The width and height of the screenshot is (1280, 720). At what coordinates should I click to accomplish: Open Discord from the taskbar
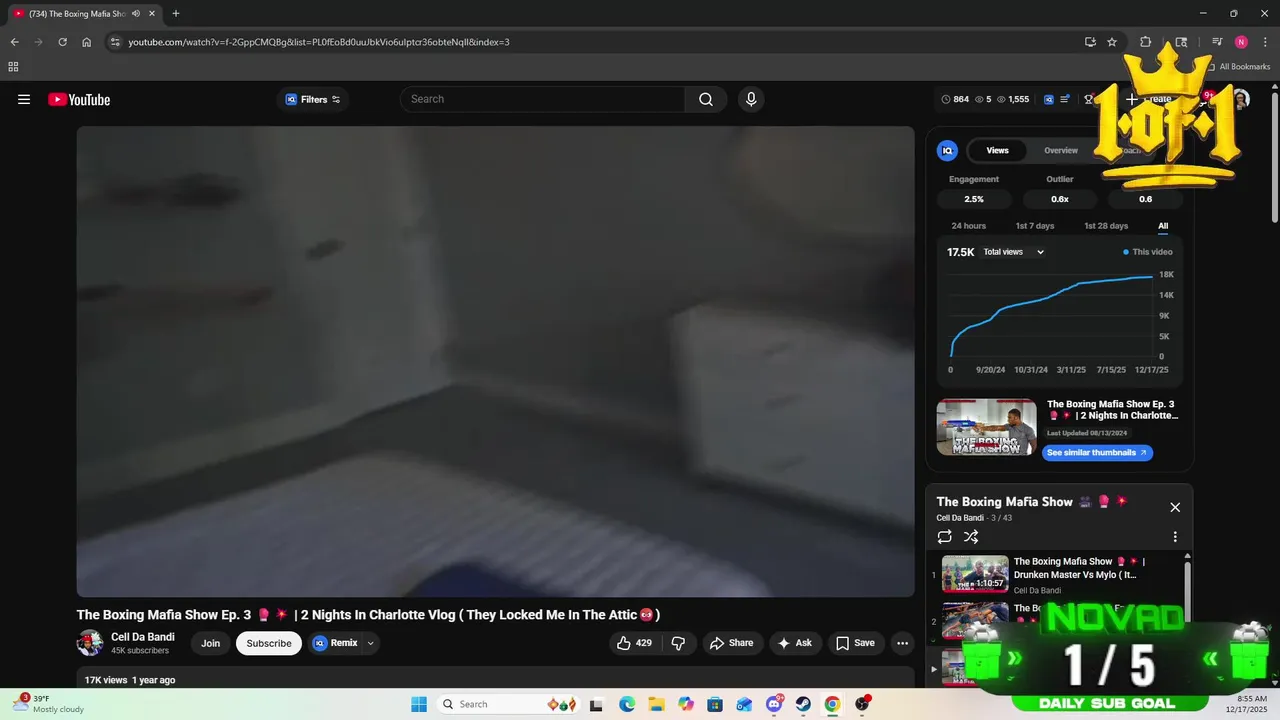point(774,704)
